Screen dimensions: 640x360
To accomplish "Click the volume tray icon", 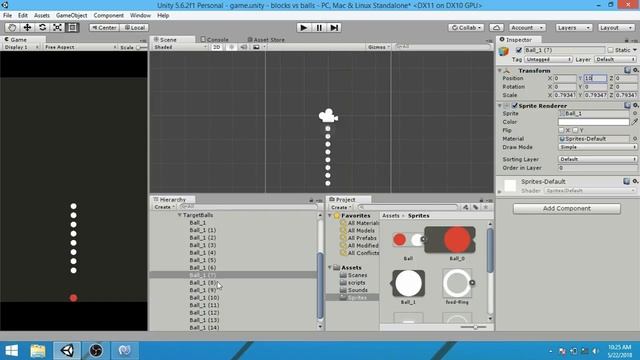I will tap(596, 351).
